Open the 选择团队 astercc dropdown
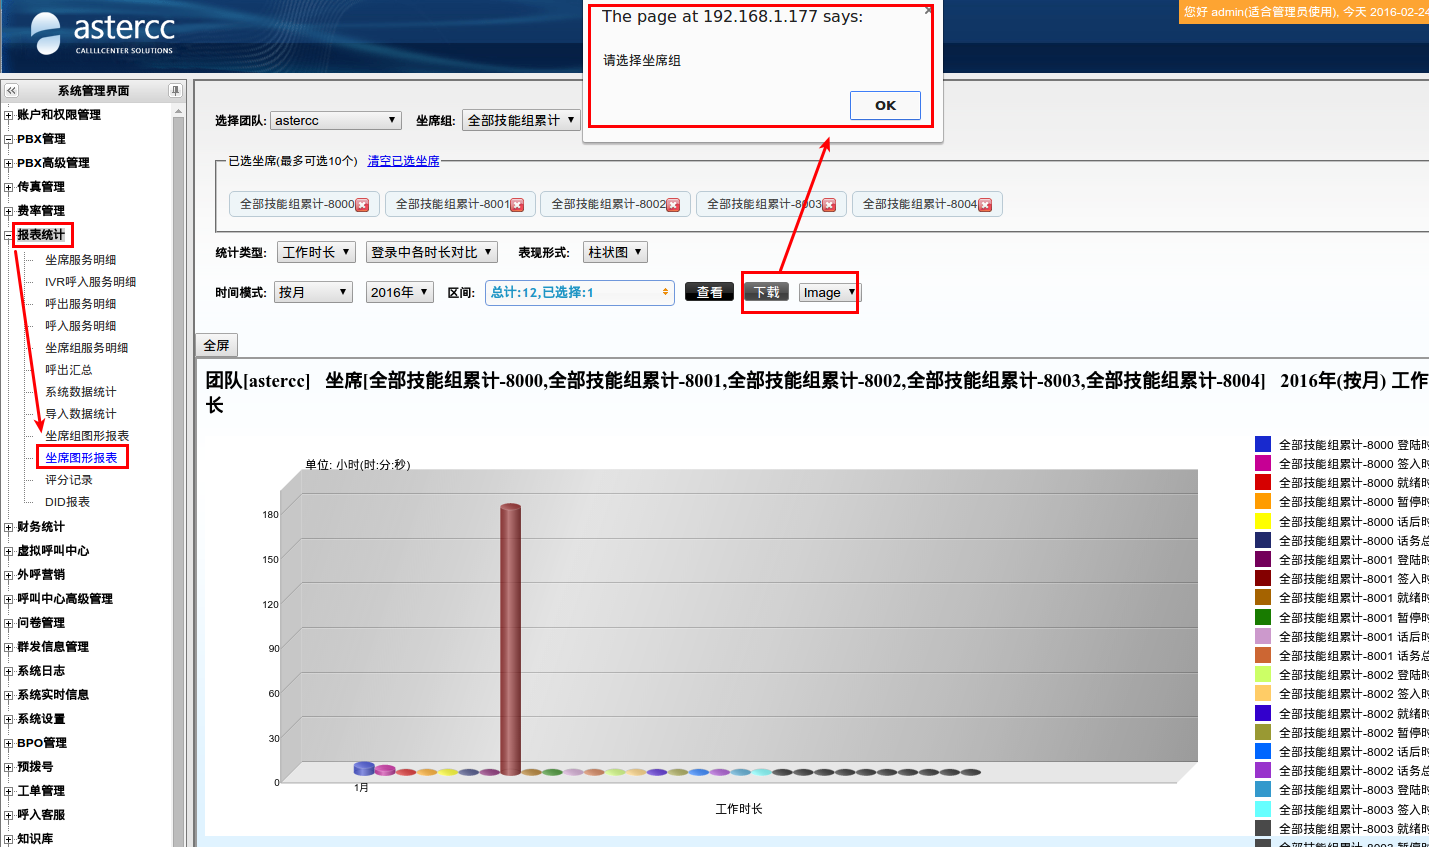The width and height of the screenshot is (1429, 847). click(x=336, y=121)
